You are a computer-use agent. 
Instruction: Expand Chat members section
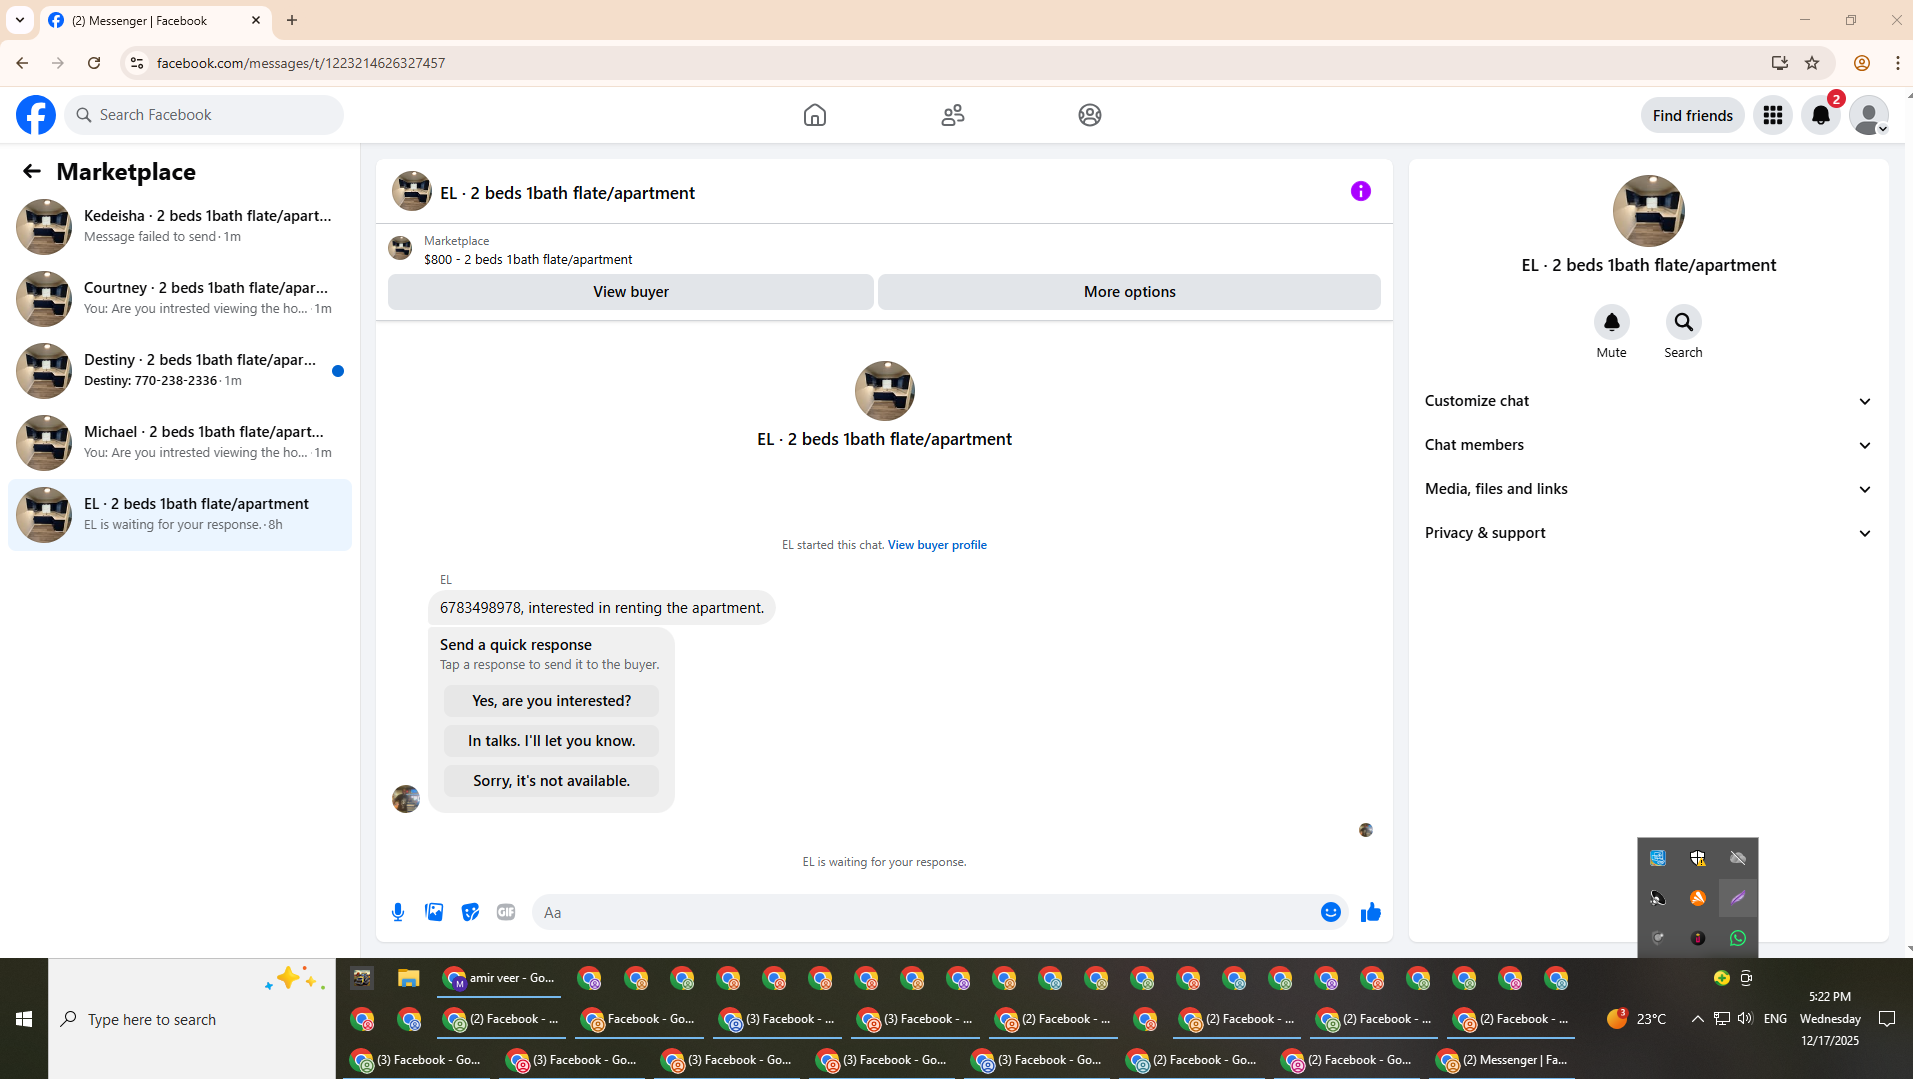tap(1648, 445)
